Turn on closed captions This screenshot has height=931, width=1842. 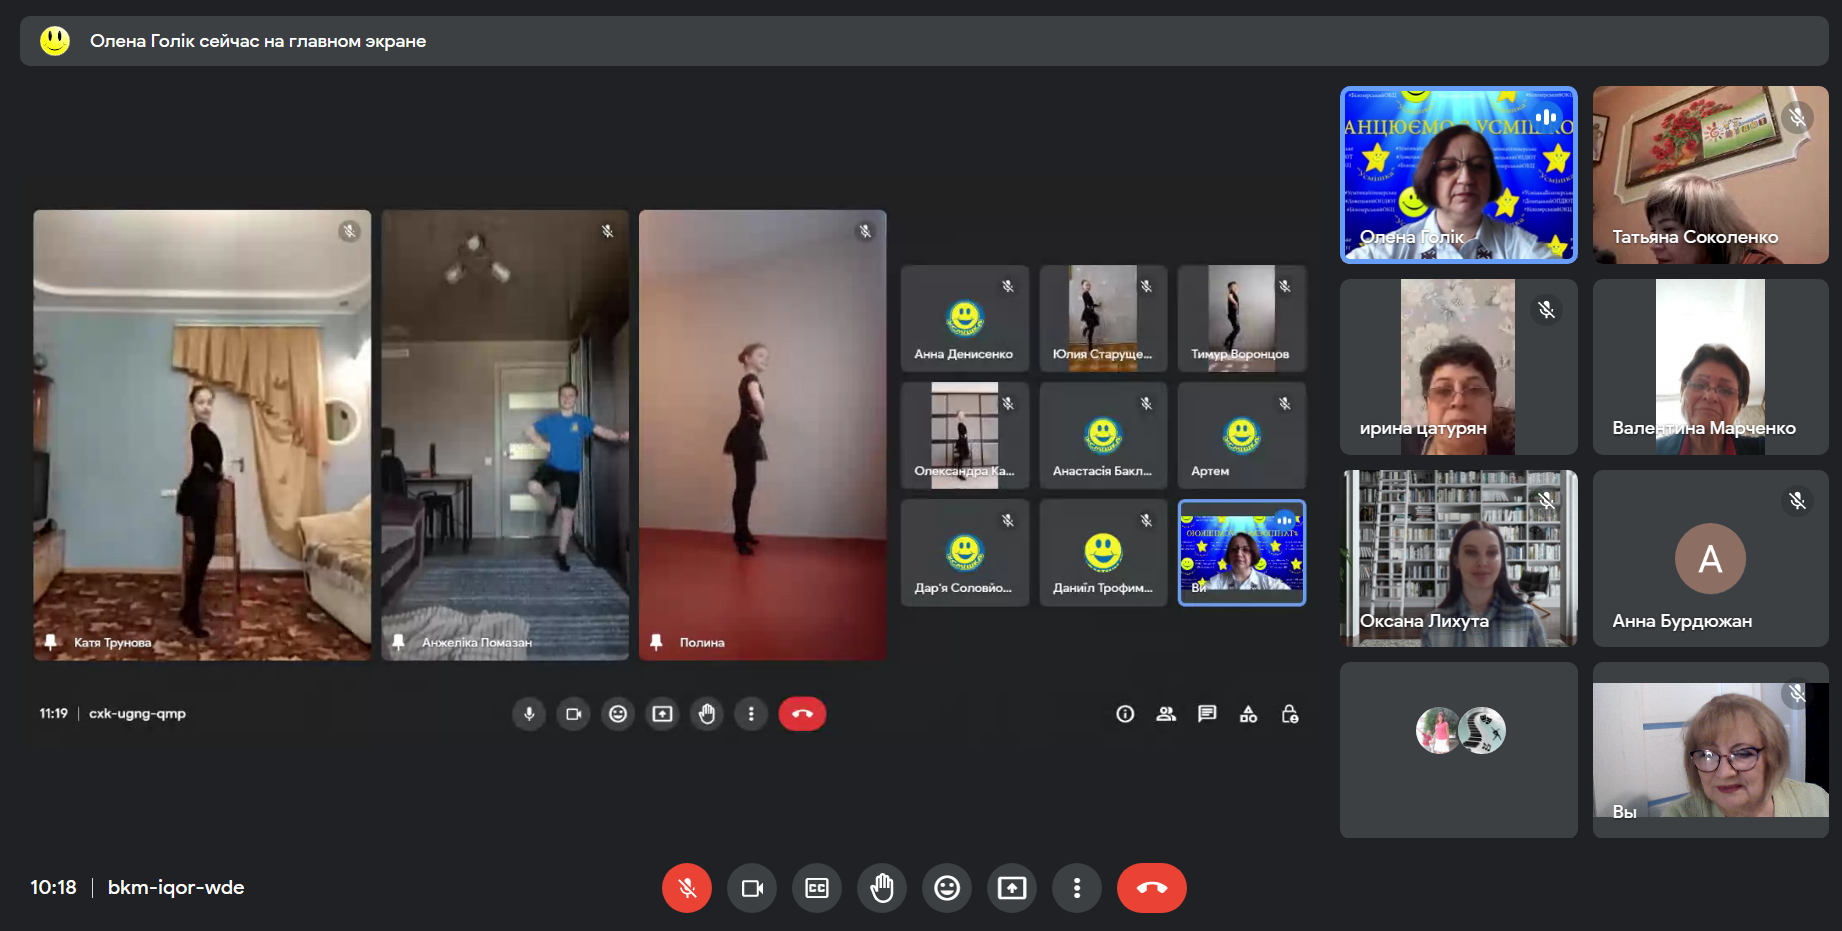(817, 888)
